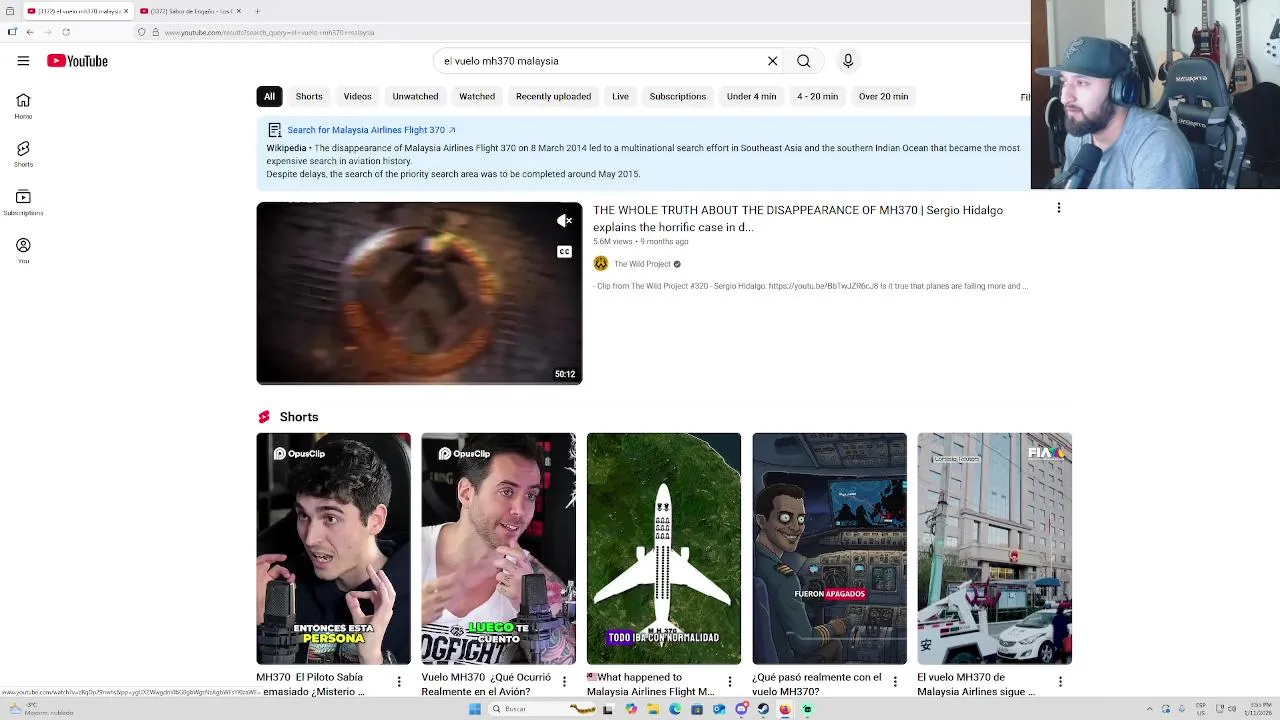Open more options for ¿Qué pasó realmente short
Viewport: 1280px width, 720px height.
coord(895,682)
